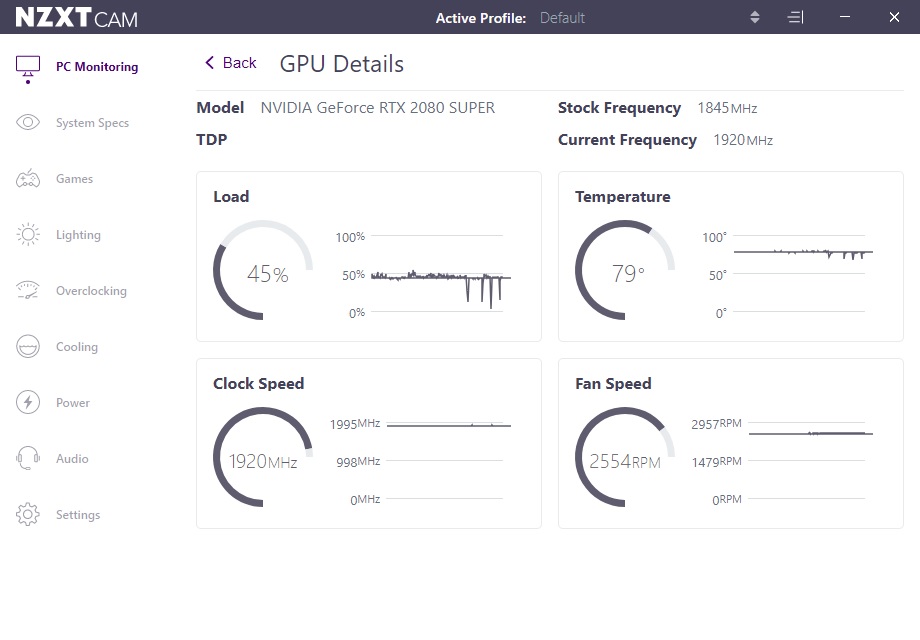Click the TDP label
This screenshot has height=640, width=920.
(x=211, y=140)
